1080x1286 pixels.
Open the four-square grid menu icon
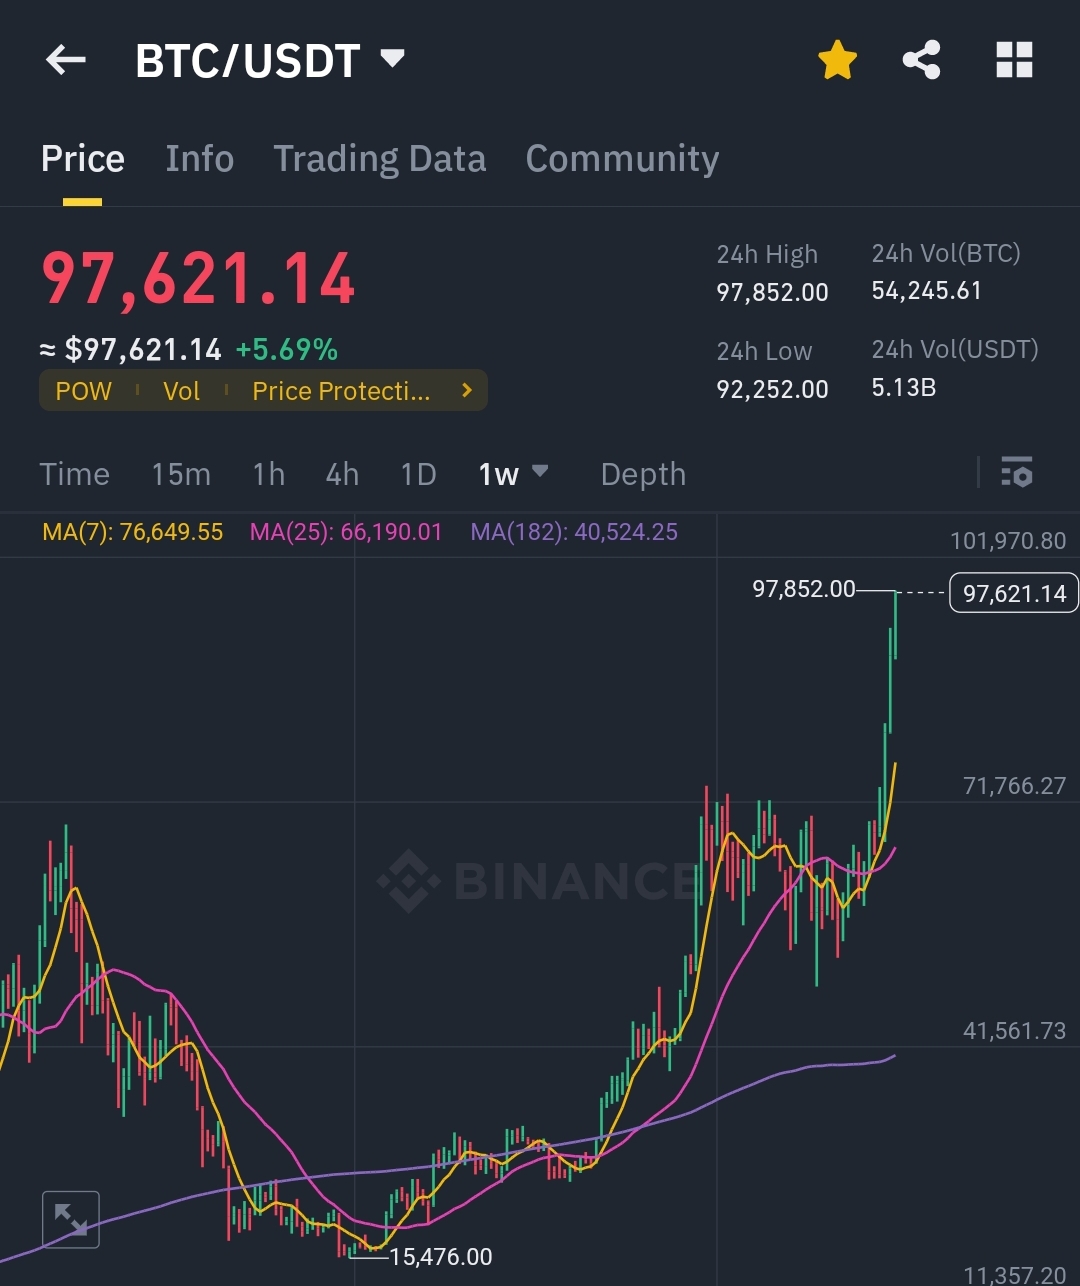(1014, 60)
